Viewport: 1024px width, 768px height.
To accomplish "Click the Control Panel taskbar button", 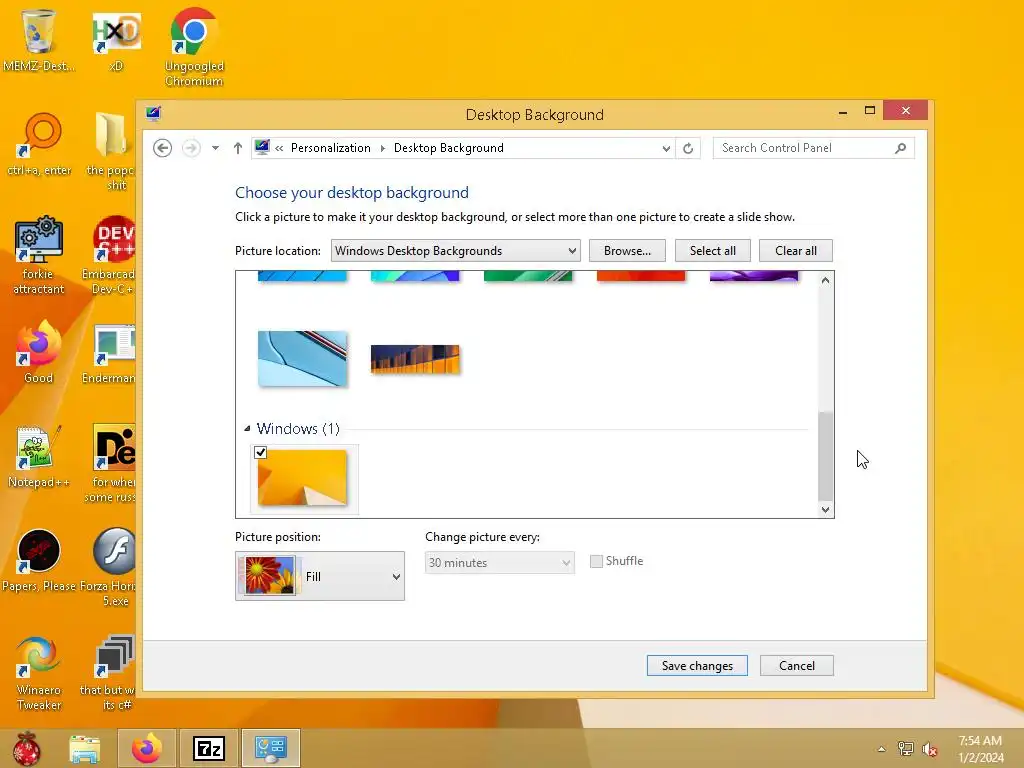I will 270,748.
